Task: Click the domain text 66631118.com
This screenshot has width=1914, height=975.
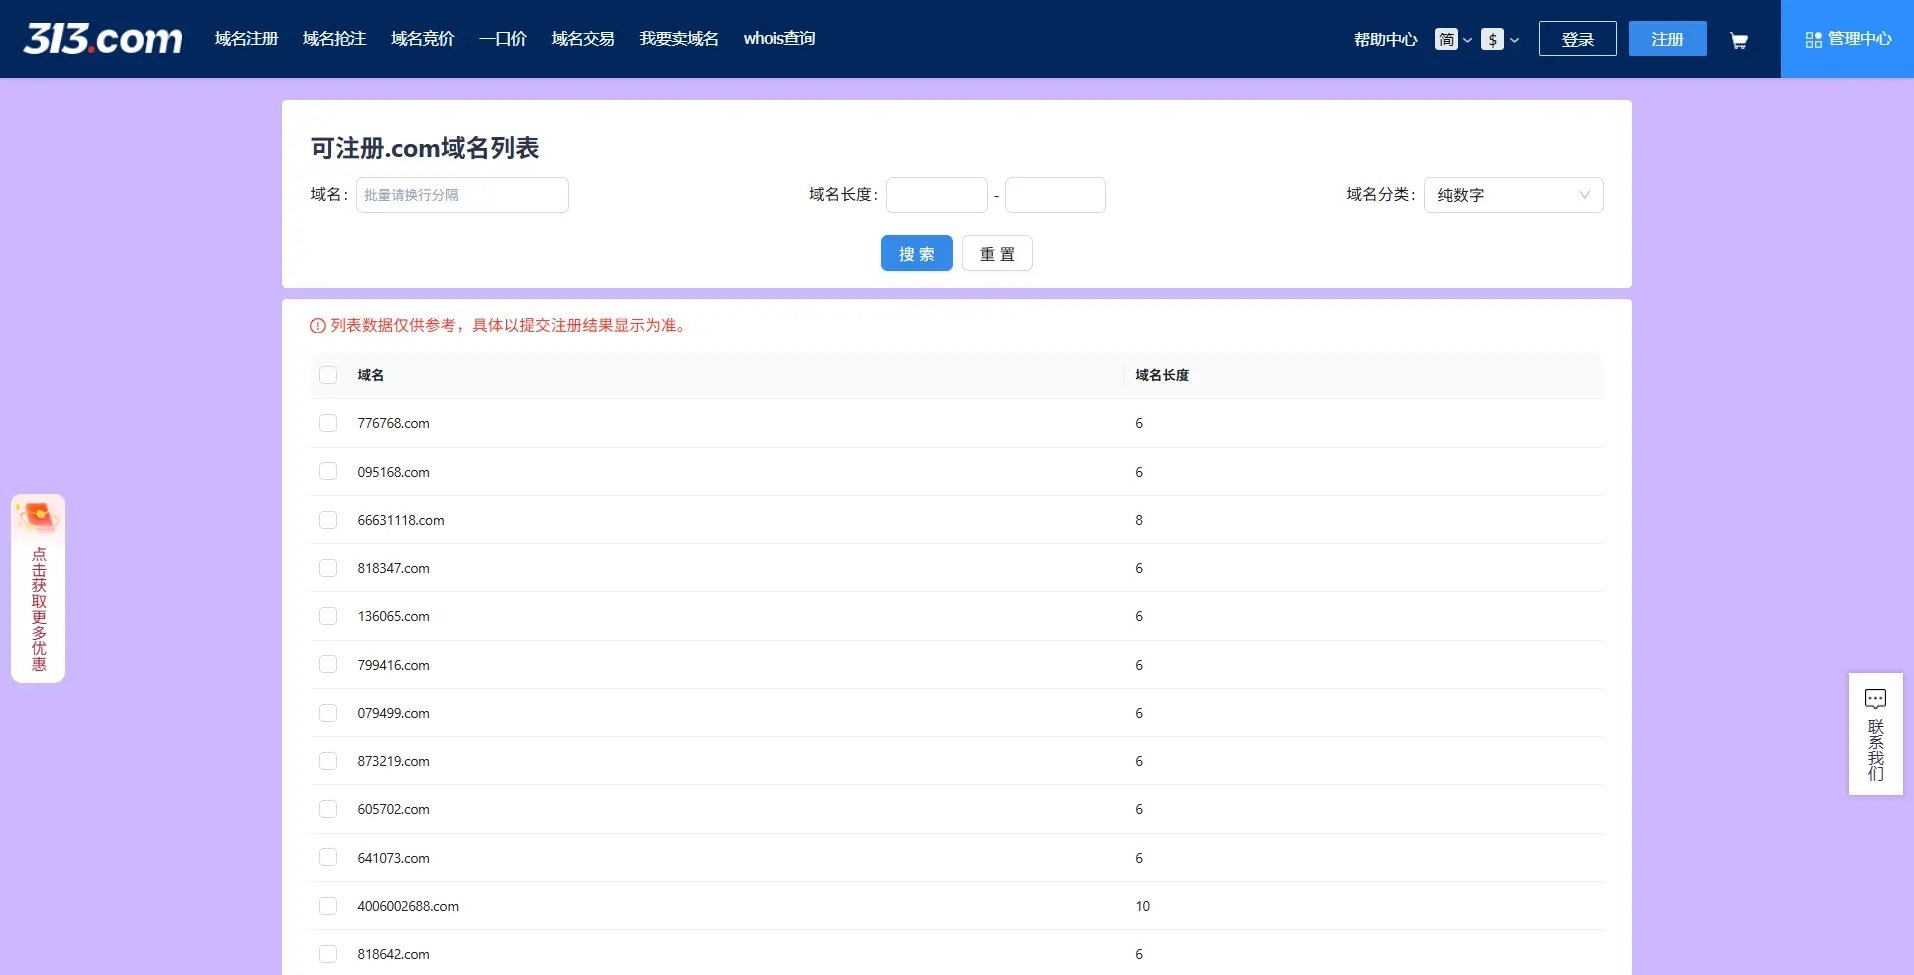Action: [401, 520]
